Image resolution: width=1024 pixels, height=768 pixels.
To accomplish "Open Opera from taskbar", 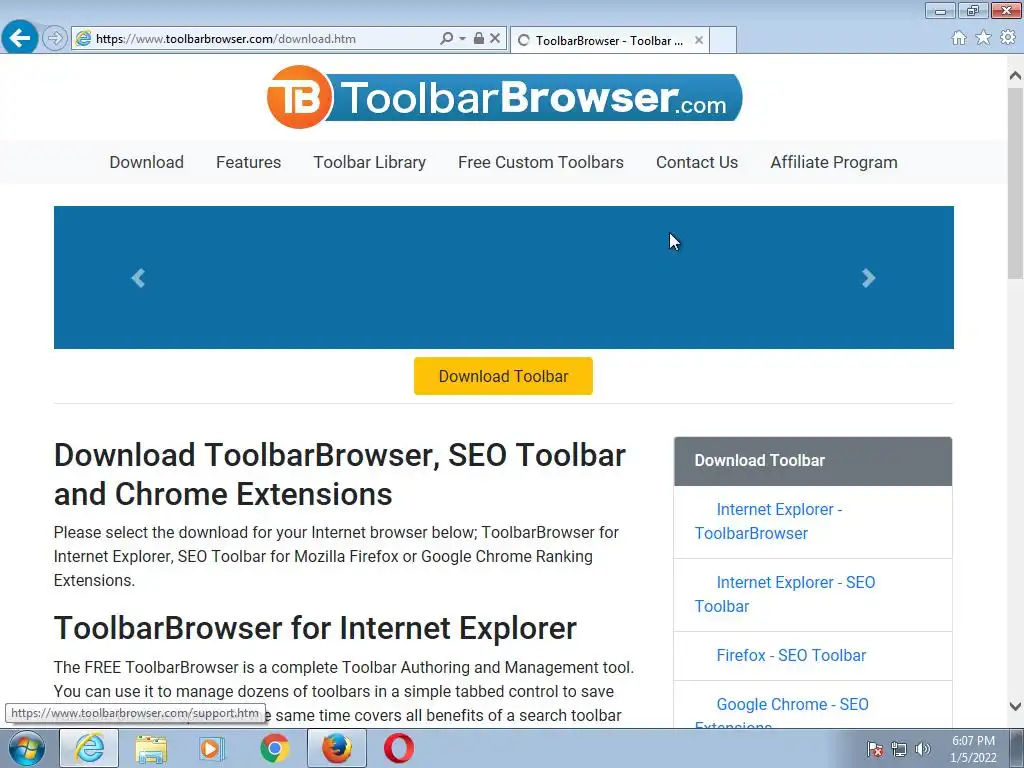I will click(x=398, y=748).
